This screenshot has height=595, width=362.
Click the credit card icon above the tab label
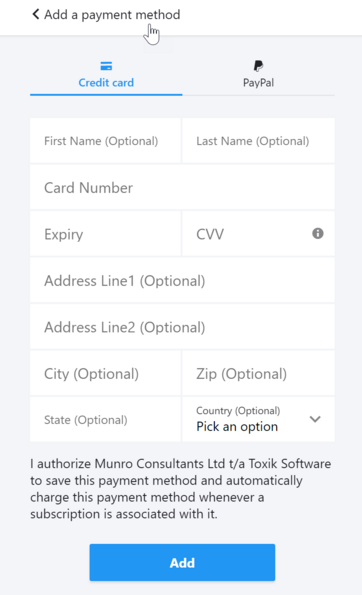click(106, 66)
